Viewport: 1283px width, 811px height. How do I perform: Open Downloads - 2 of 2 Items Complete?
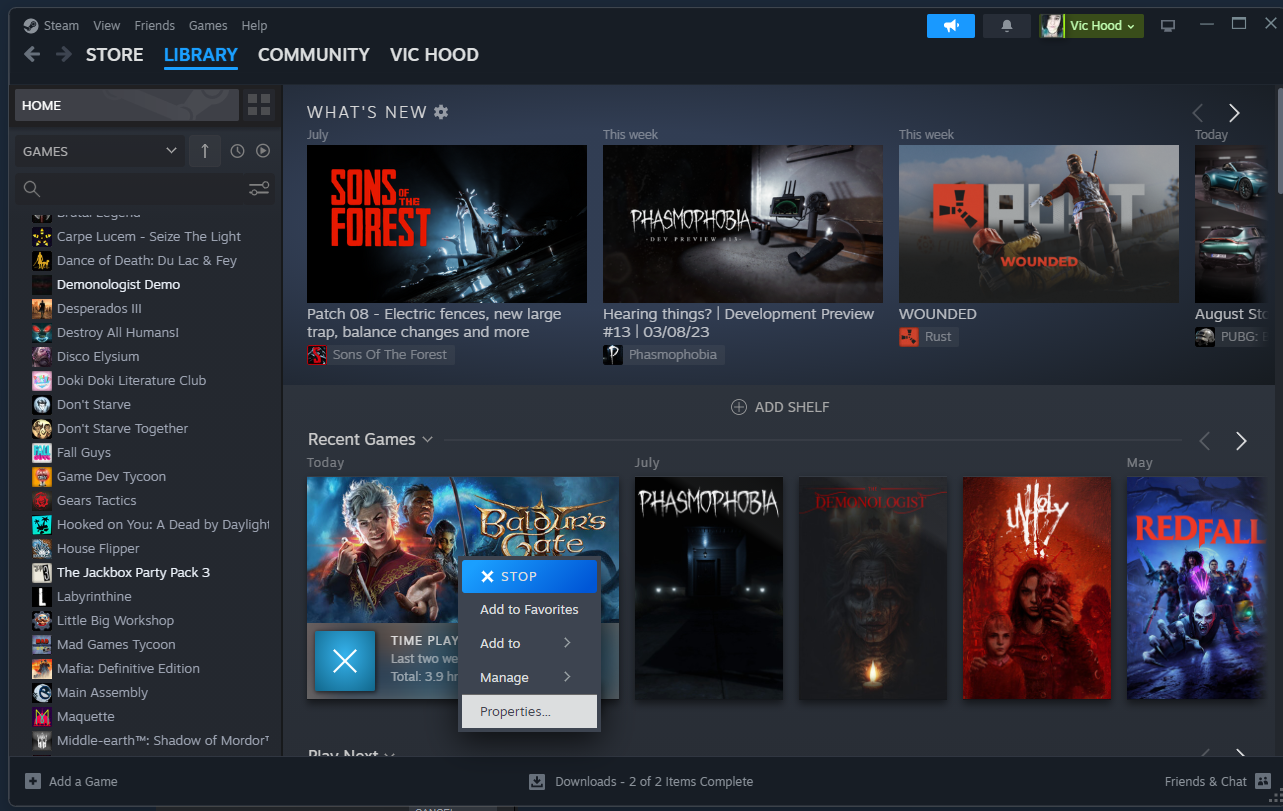pyautogui.click(x=654, y=781)
